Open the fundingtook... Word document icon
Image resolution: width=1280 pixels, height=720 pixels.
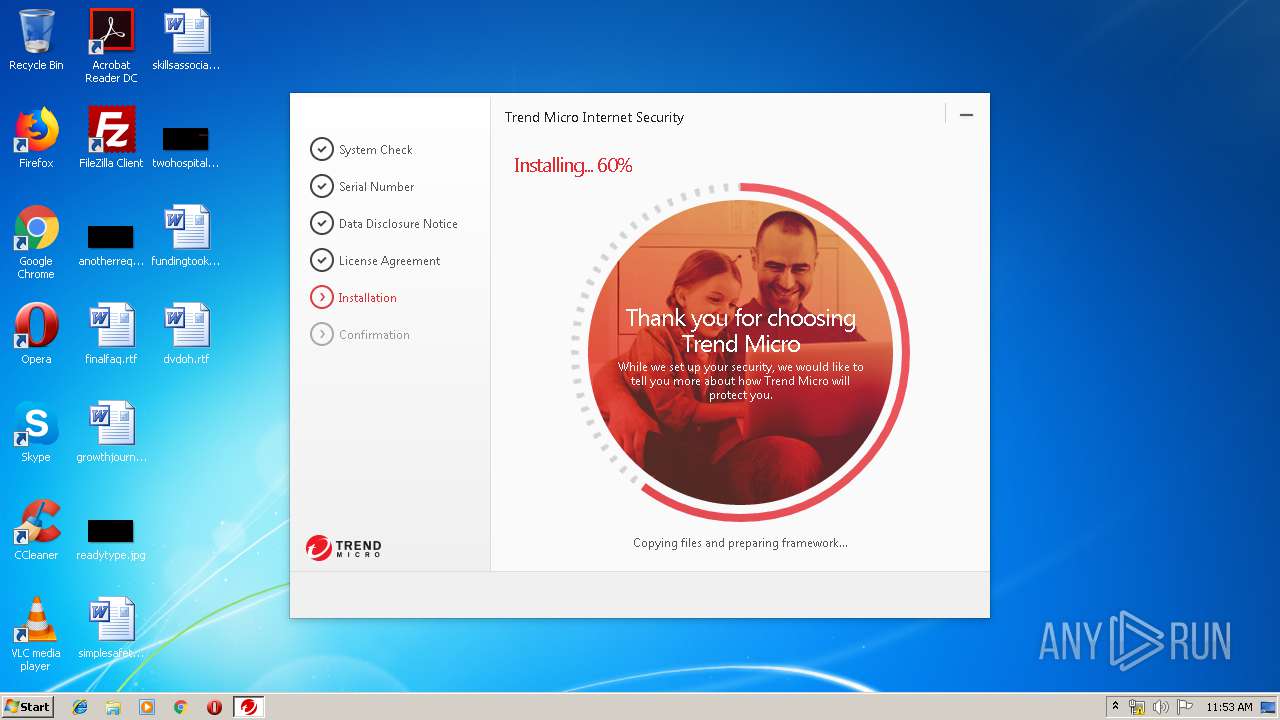[186, 236]
